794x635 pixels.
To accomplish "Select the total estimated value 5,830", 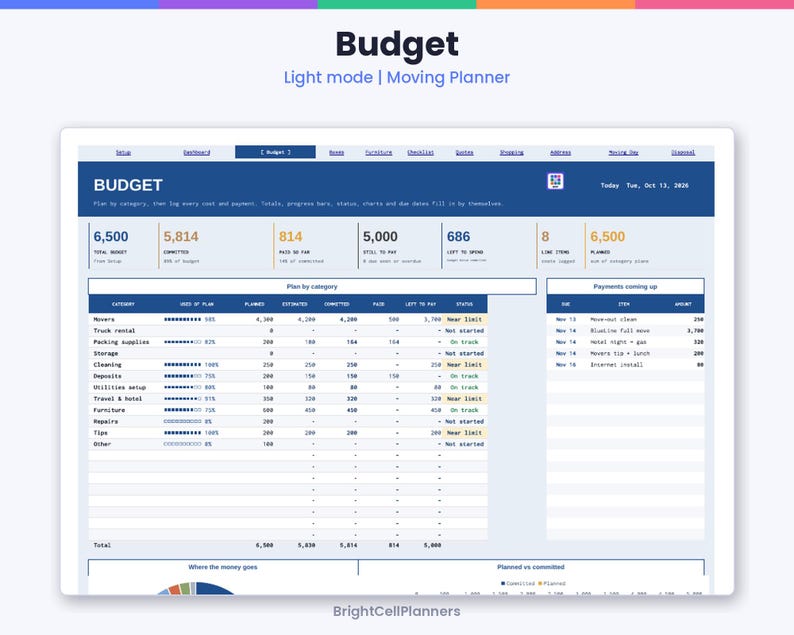I will pos(306,545).
